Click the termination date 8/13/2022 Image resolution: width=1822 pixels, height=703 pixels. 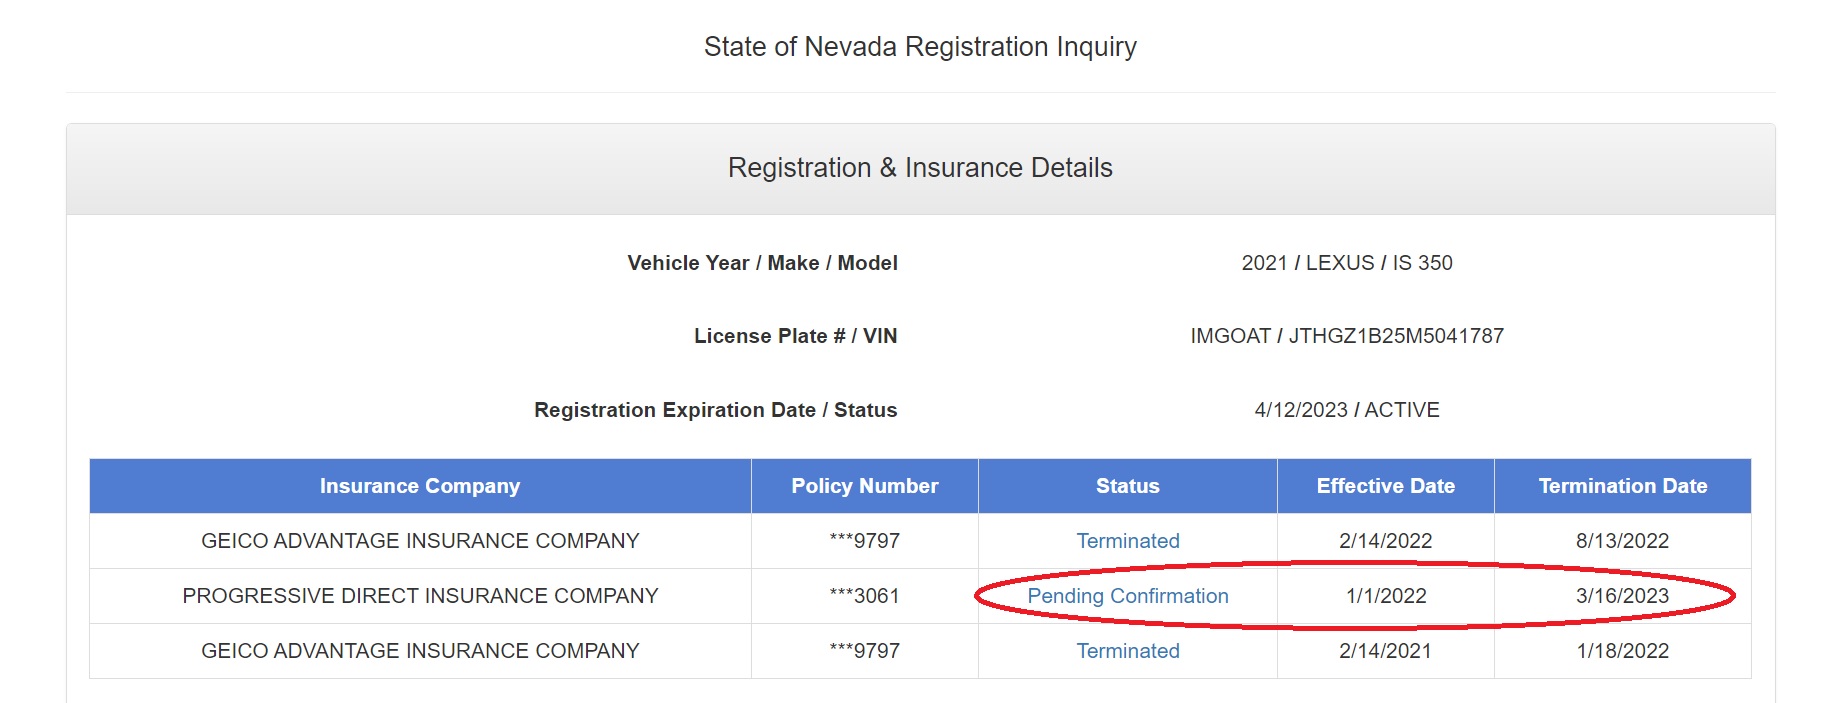tap(1622, 541)
